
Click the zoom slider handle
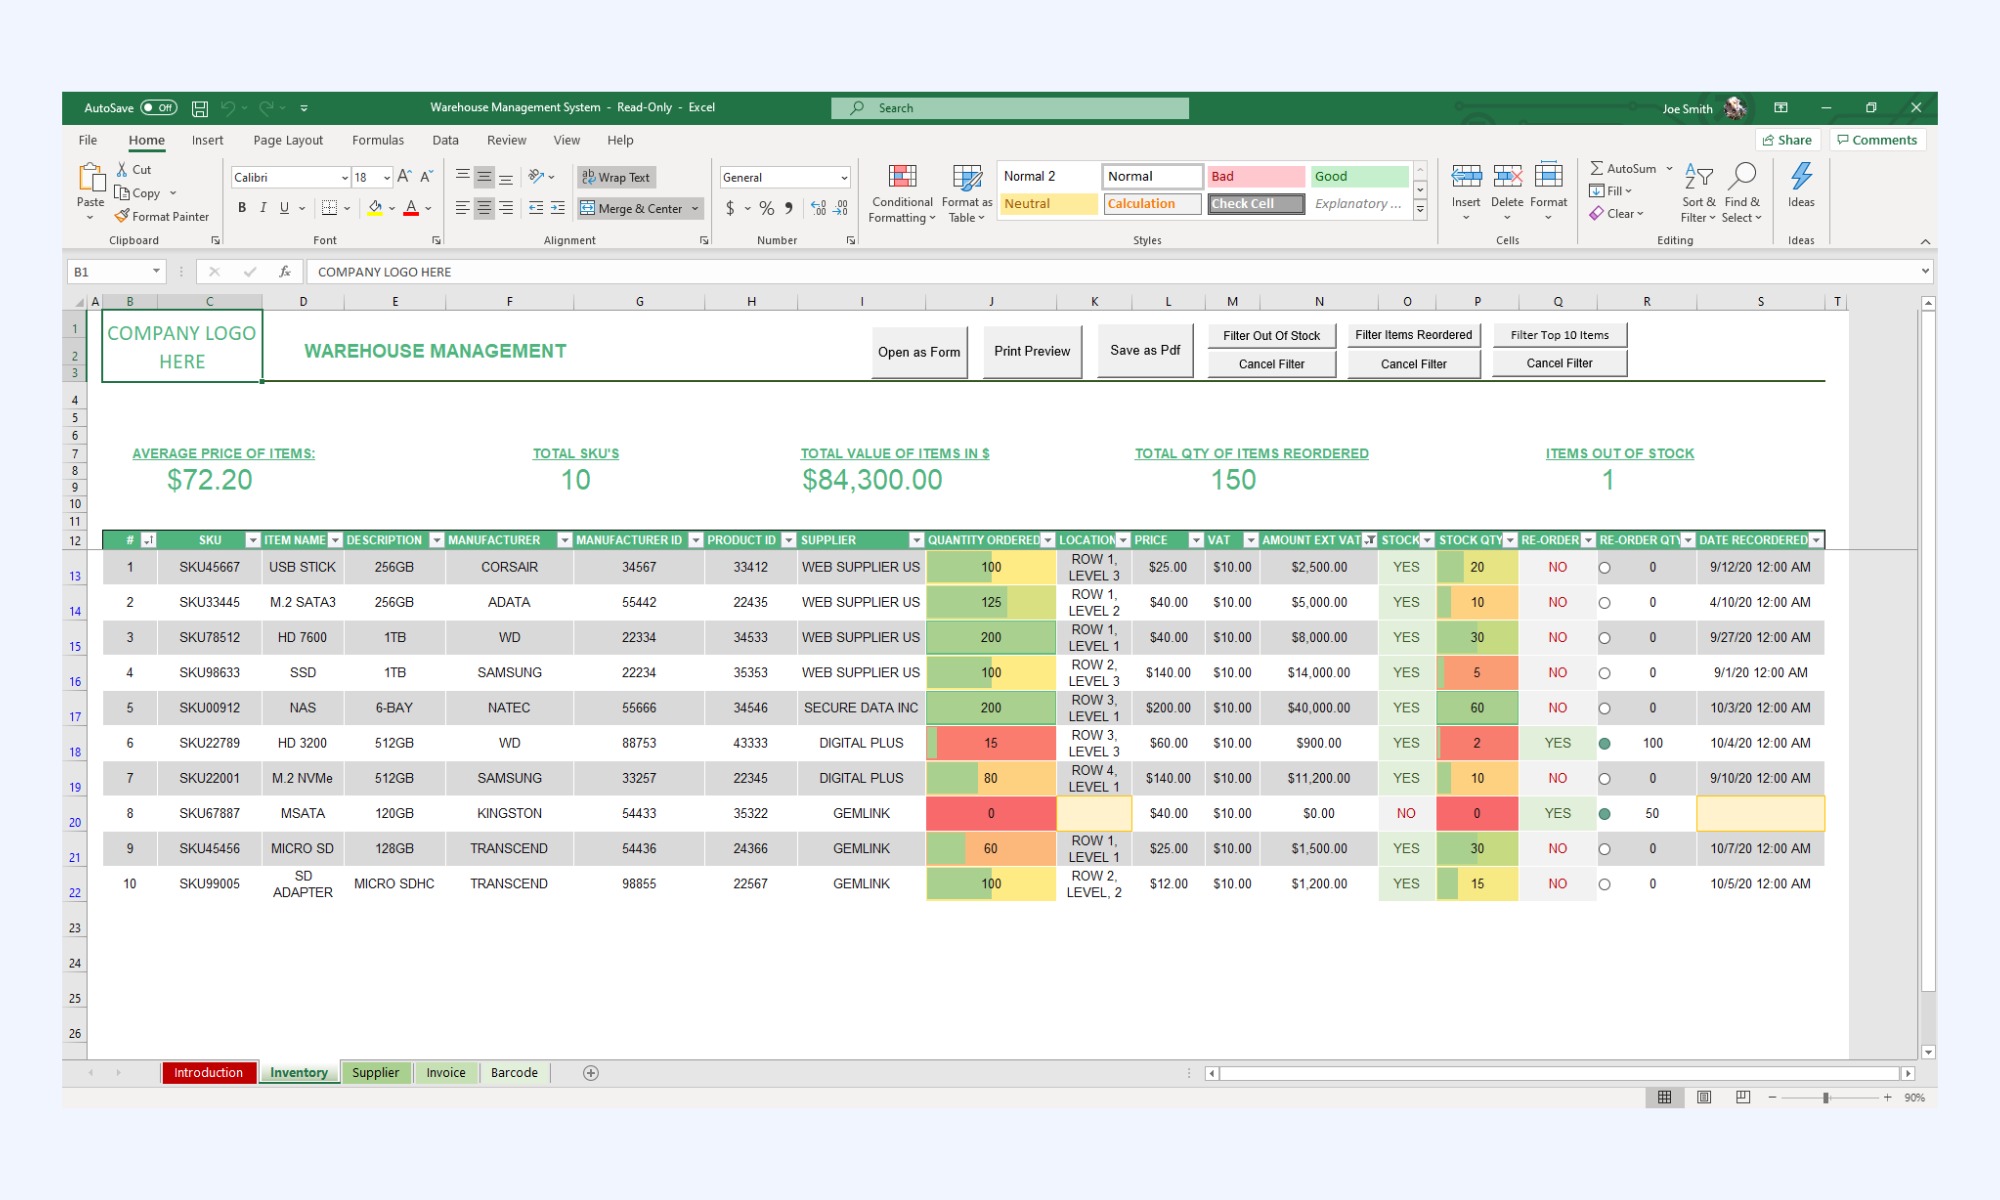click(x=1826, y=1097)
